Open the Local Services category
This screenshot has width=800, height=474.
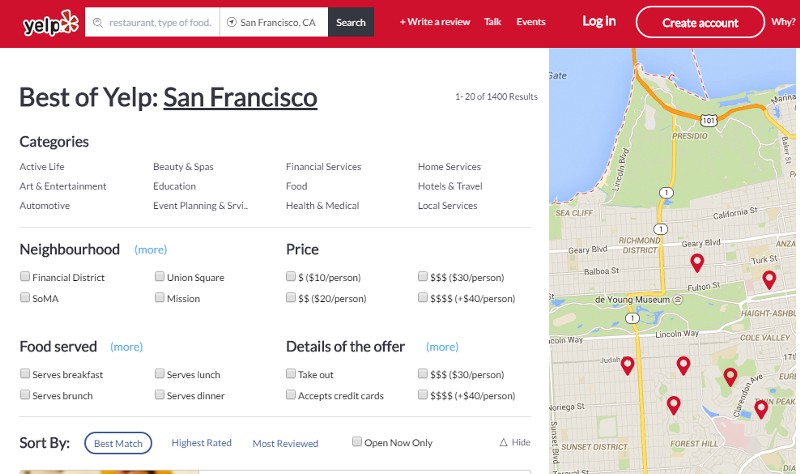pos(447,206)
